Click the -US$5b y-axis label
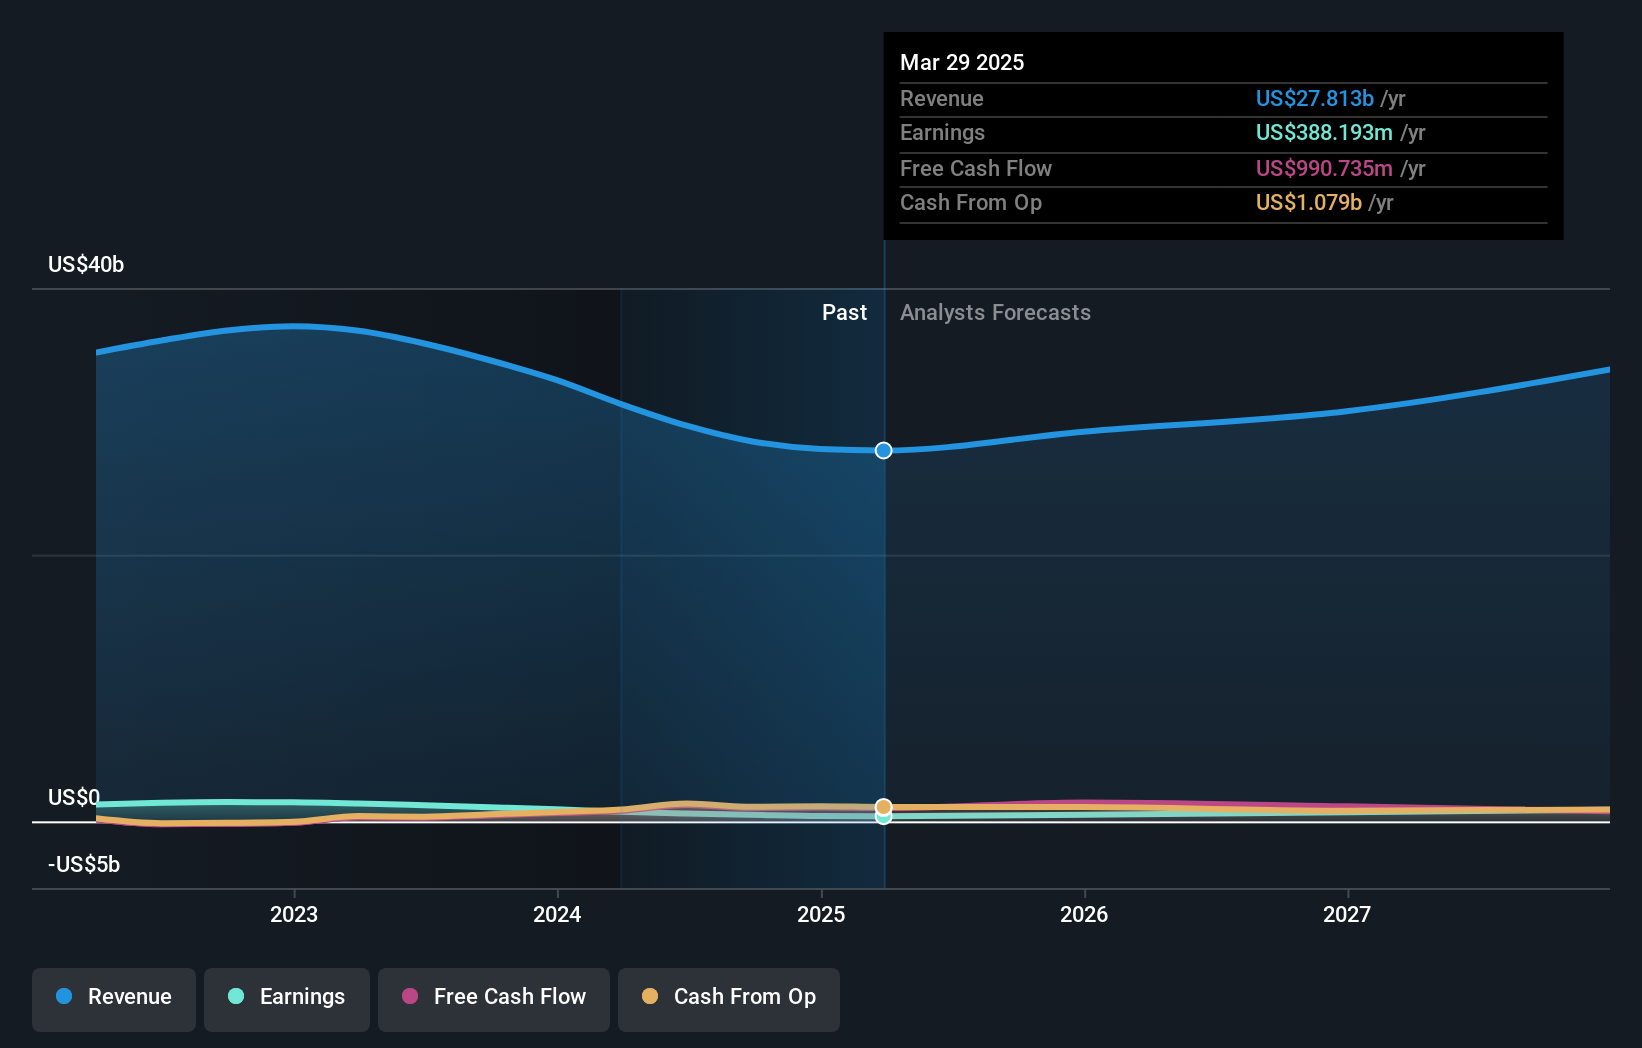 84,864
